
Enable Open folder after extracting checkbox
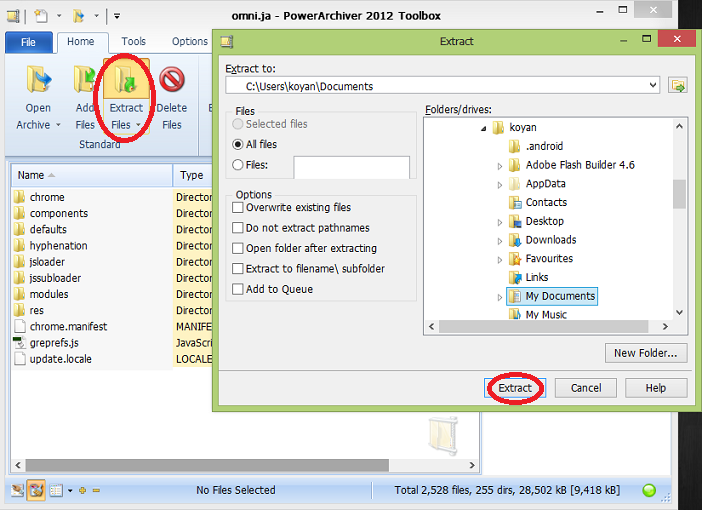tap(238, 248)
